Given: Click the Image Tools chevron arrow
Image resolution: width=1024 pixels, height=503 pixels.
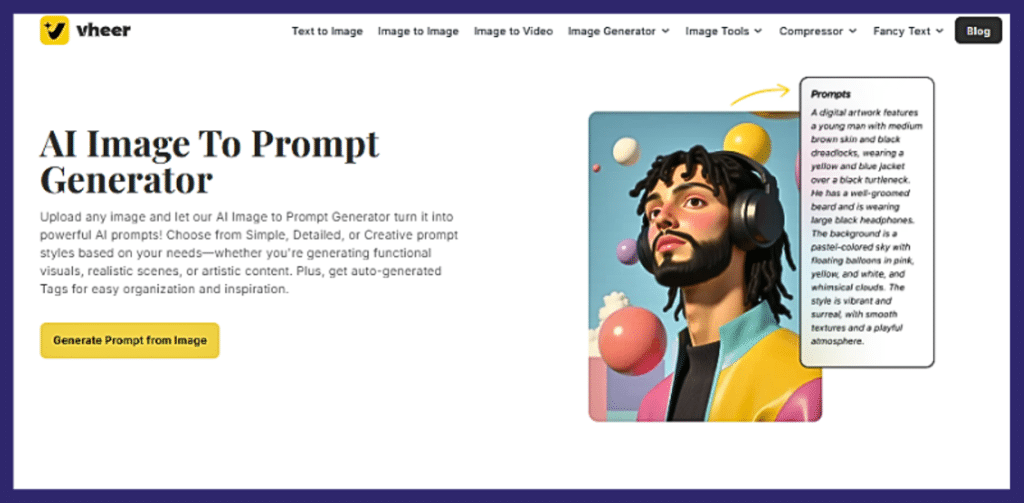Looking at the screenshot, I should (x=758, y=31).
